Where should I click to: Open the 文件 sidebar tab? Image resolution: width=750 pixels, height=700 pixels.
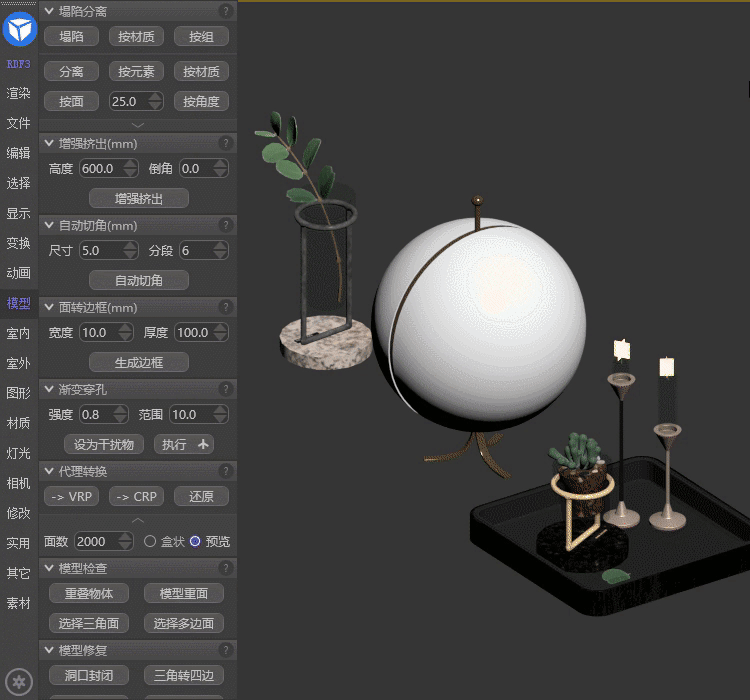(19, 123)
